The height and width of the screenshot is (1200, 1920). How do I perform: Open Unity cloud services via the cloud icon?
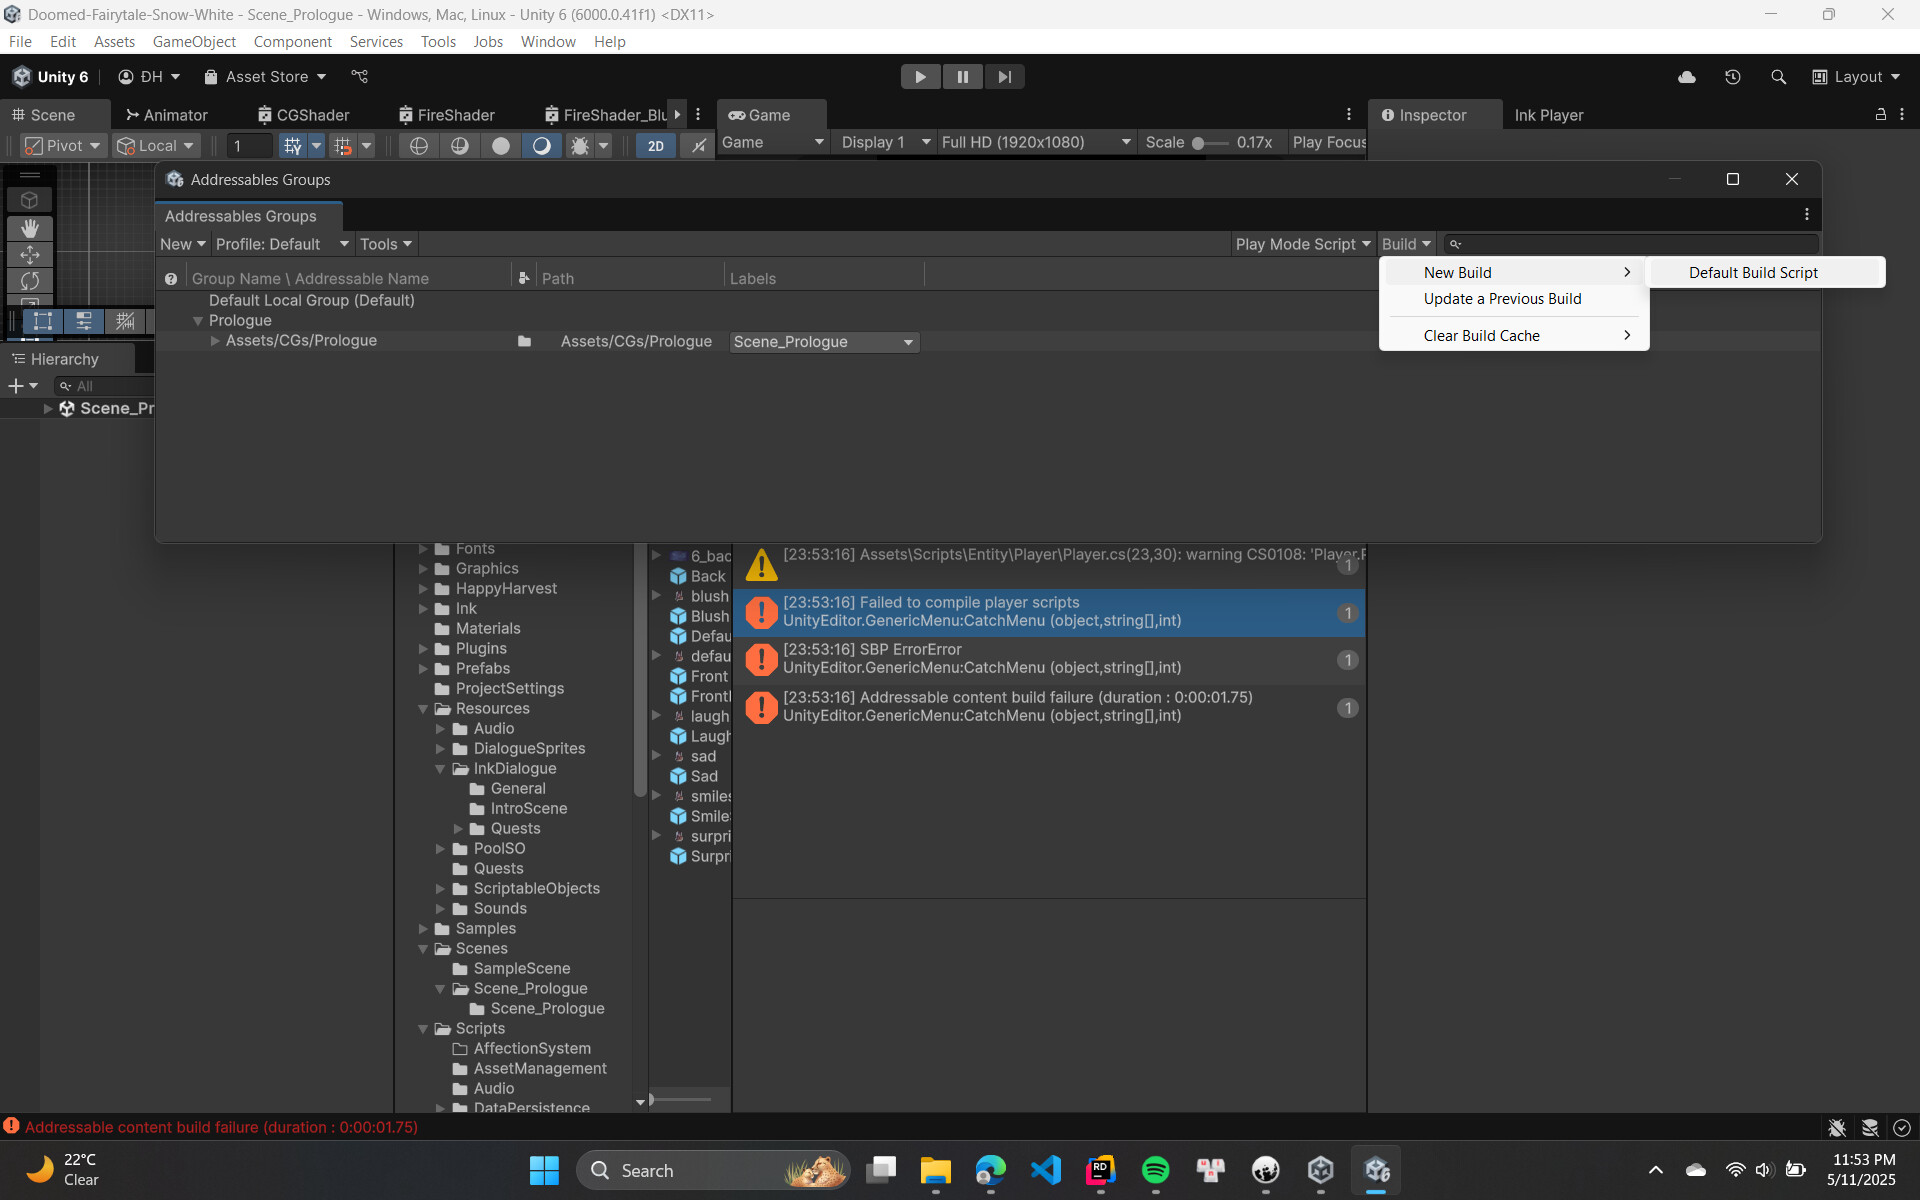coord(1687,76)
